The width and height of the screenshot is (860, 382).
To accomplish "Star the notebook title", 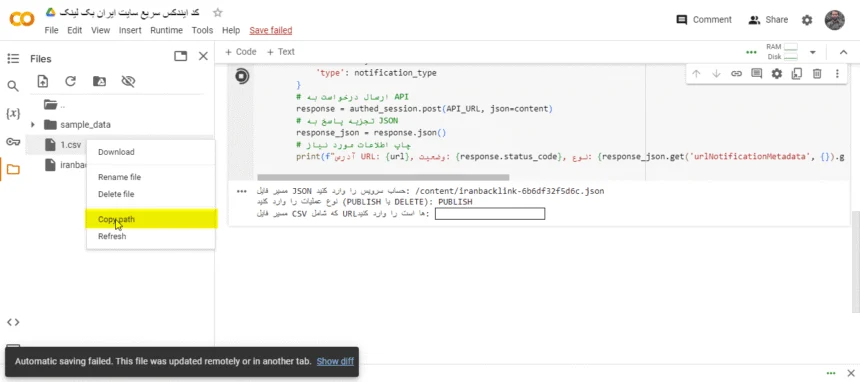I will [x=218, y=13].
